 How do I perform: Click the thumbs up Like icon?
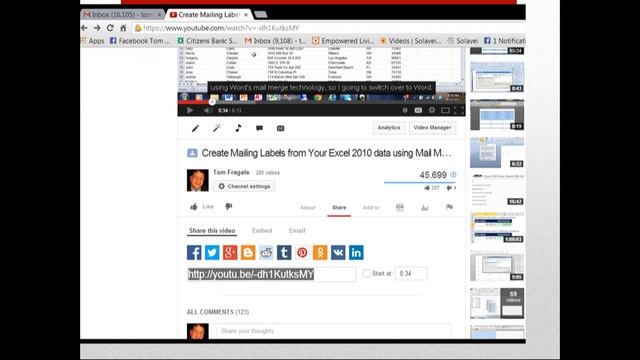pyautogui.click(x=194, y=207)
